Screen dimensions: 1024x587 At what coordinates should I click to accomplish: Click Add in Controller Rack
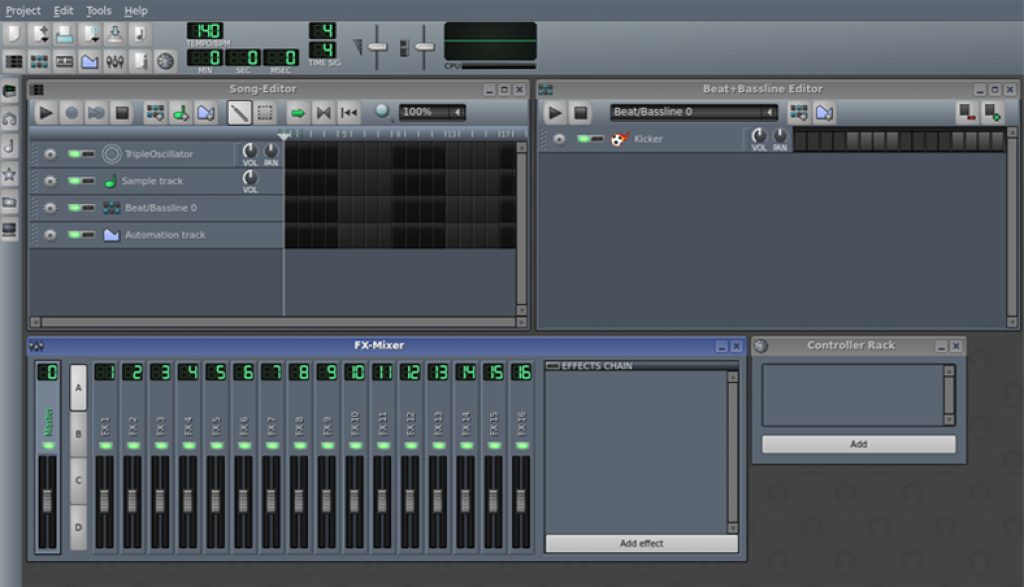[x=859, y=444]
